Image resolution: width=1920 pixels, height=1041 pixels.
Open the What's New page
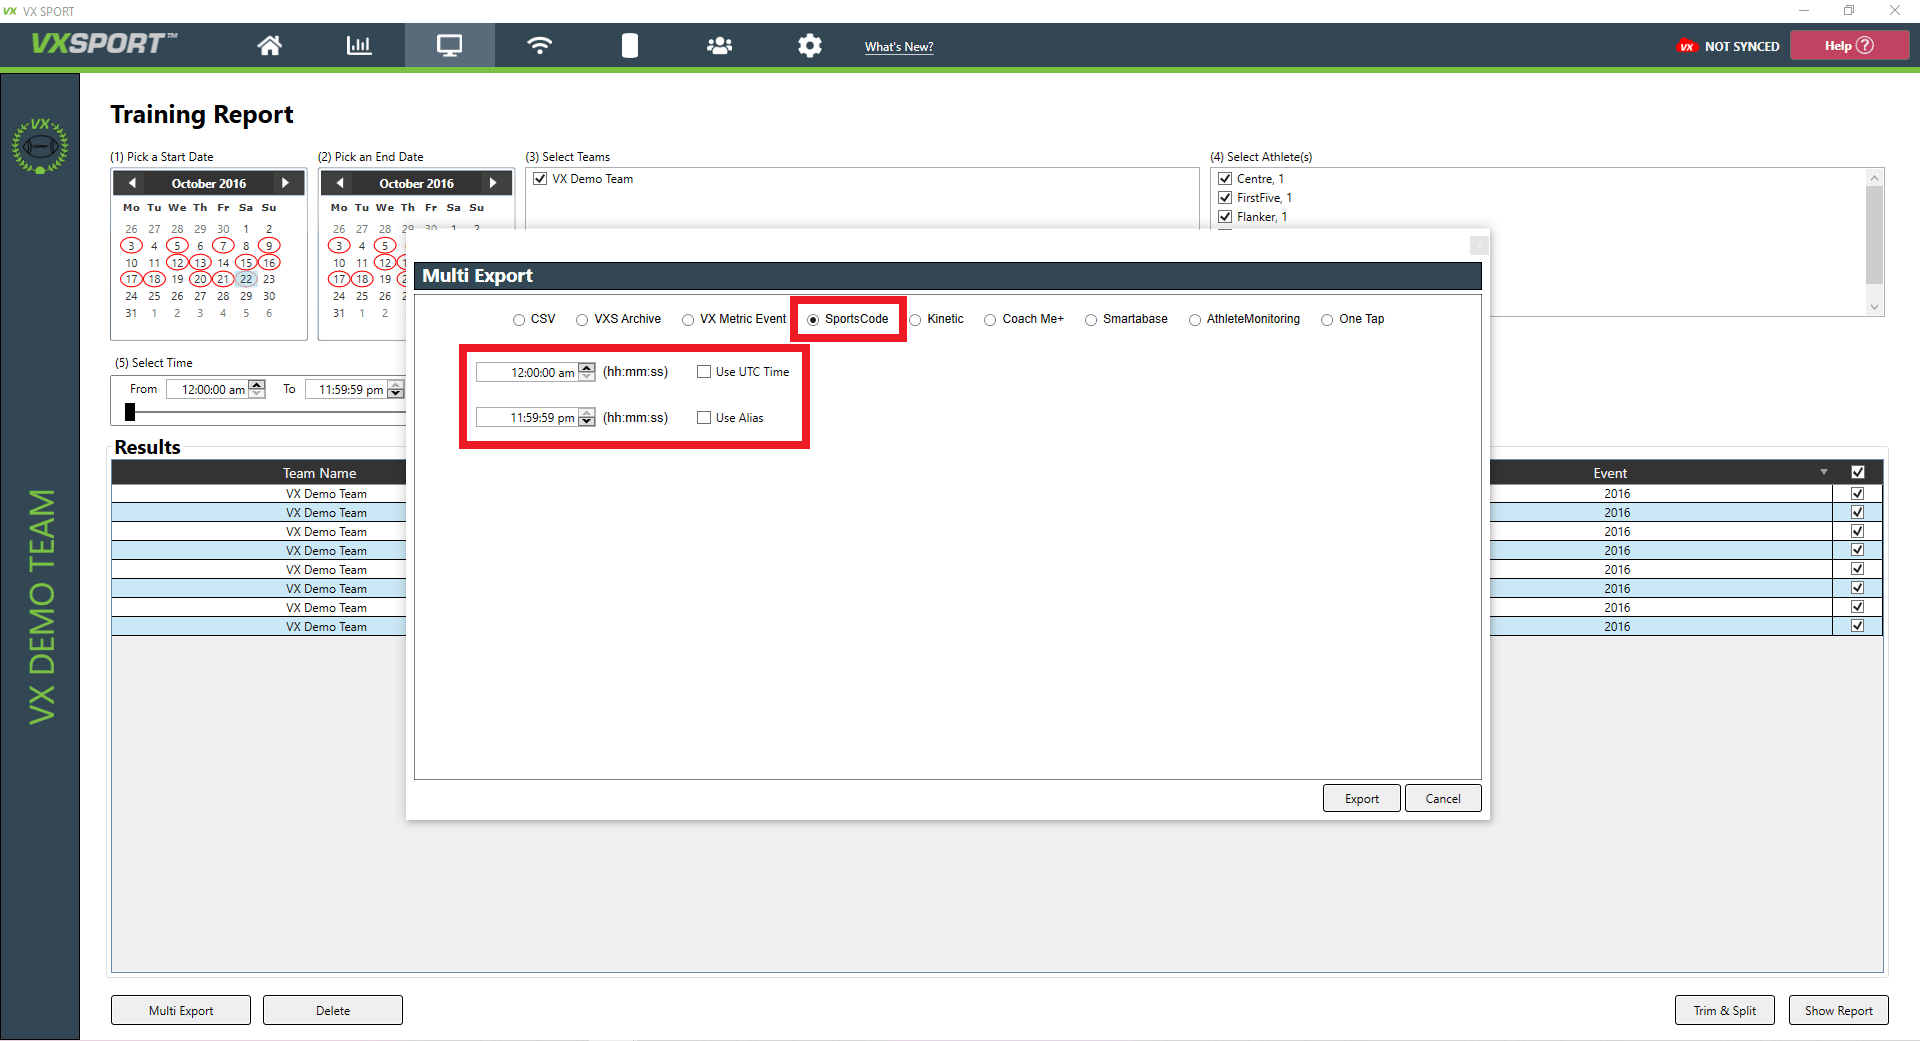click(898, 46)
